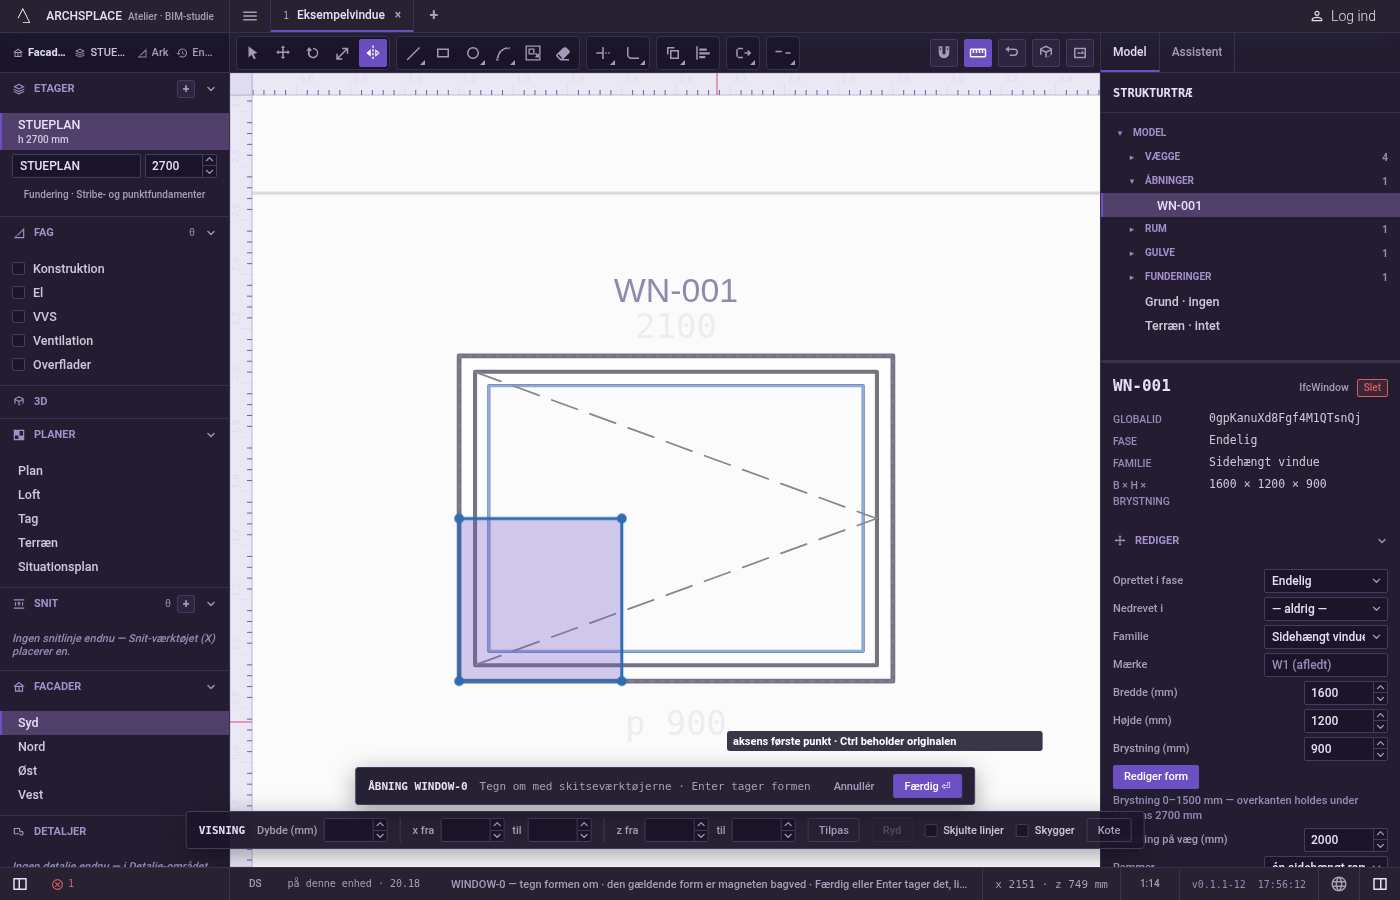Enable the VVS fag checkbox
Screen dimensions: 1400x900
(18, 317)
